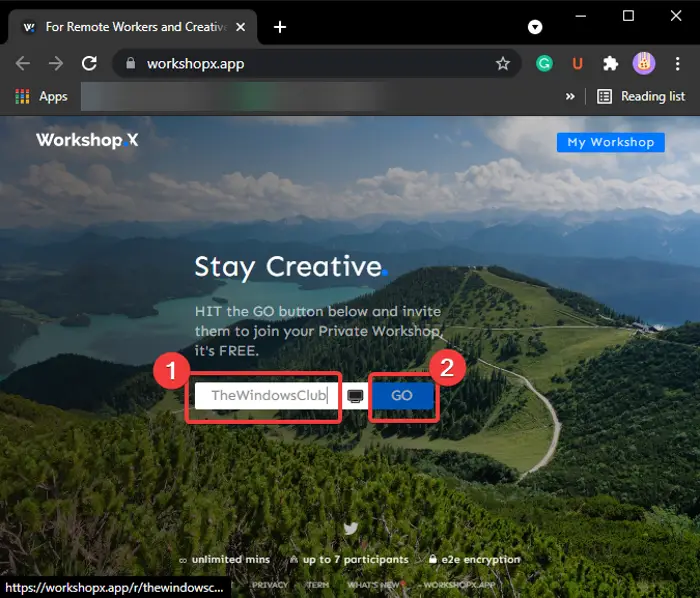Open the PRIVACY footer link
This screenshot has height=598, width=700.
click(x=270, y=585)
